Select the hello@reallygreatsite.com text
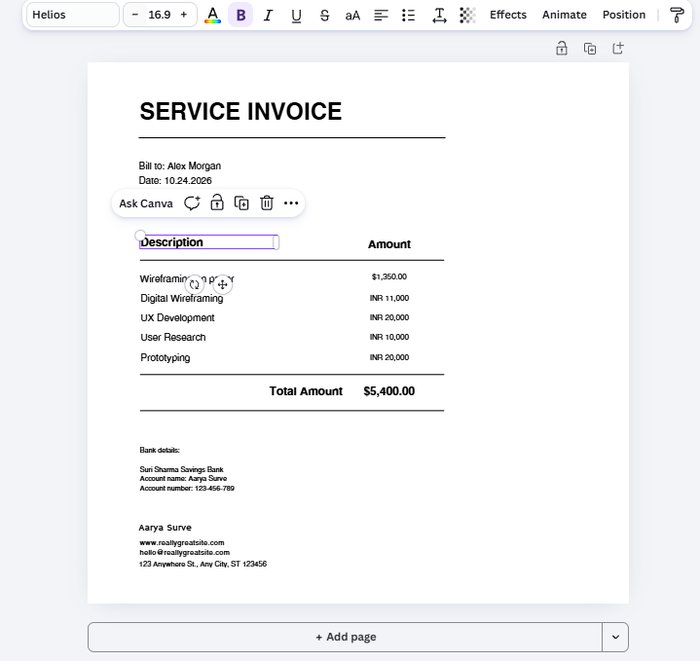The width and height of the screenshot is (700, 661). click(184, 553)
